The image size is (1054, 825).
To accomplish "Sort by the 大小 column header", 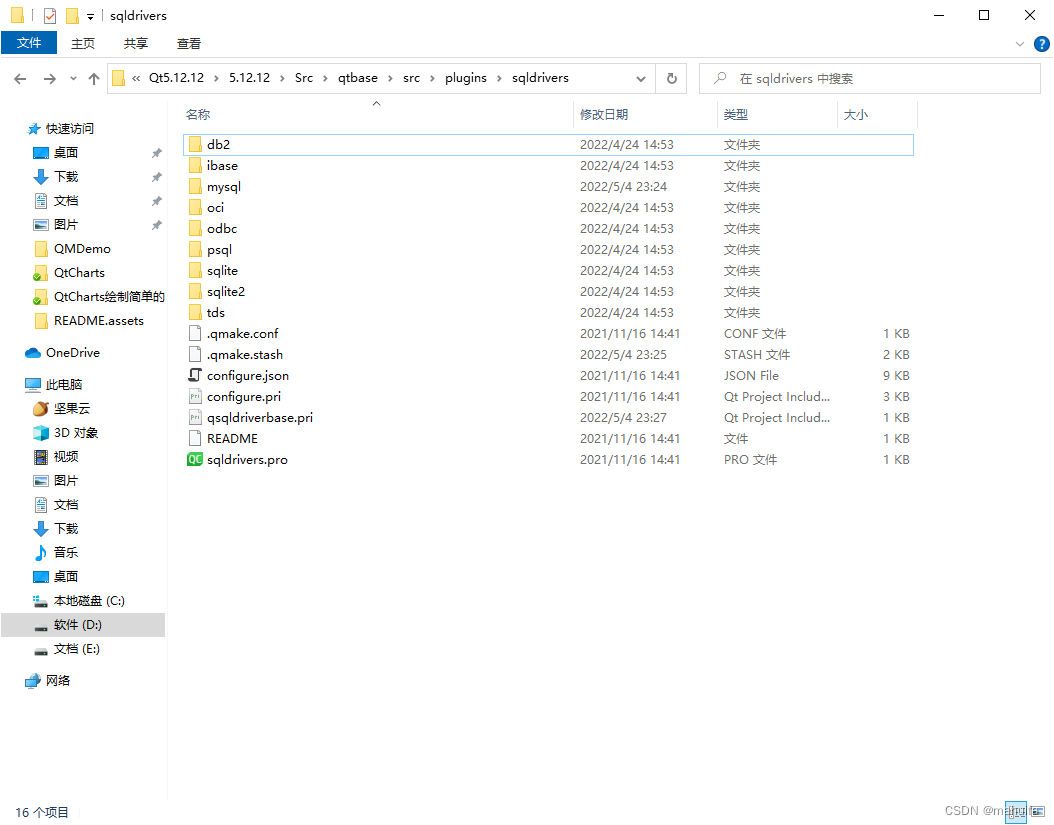I will pyautogui.click(x=856, y=115).
